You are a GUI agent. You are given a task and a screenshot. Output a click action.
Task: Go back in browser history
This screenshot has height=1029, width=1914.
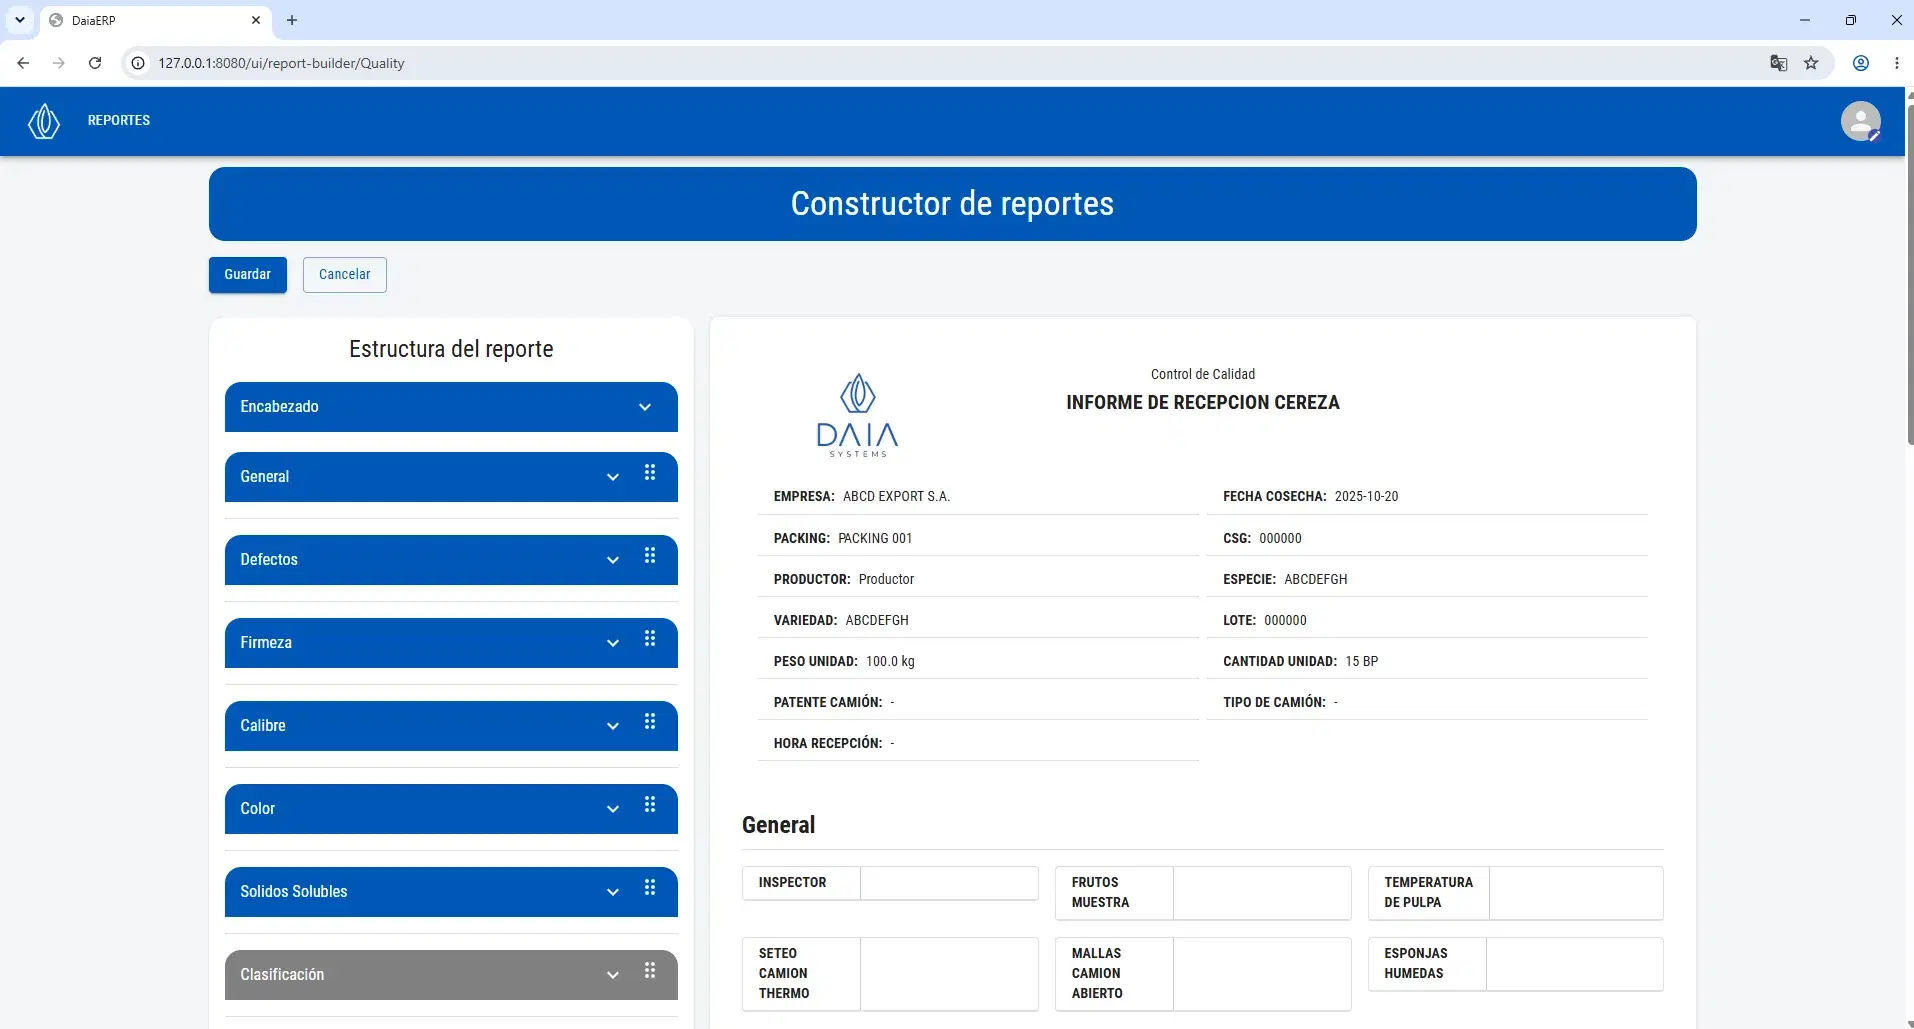(x=23, y=63)
